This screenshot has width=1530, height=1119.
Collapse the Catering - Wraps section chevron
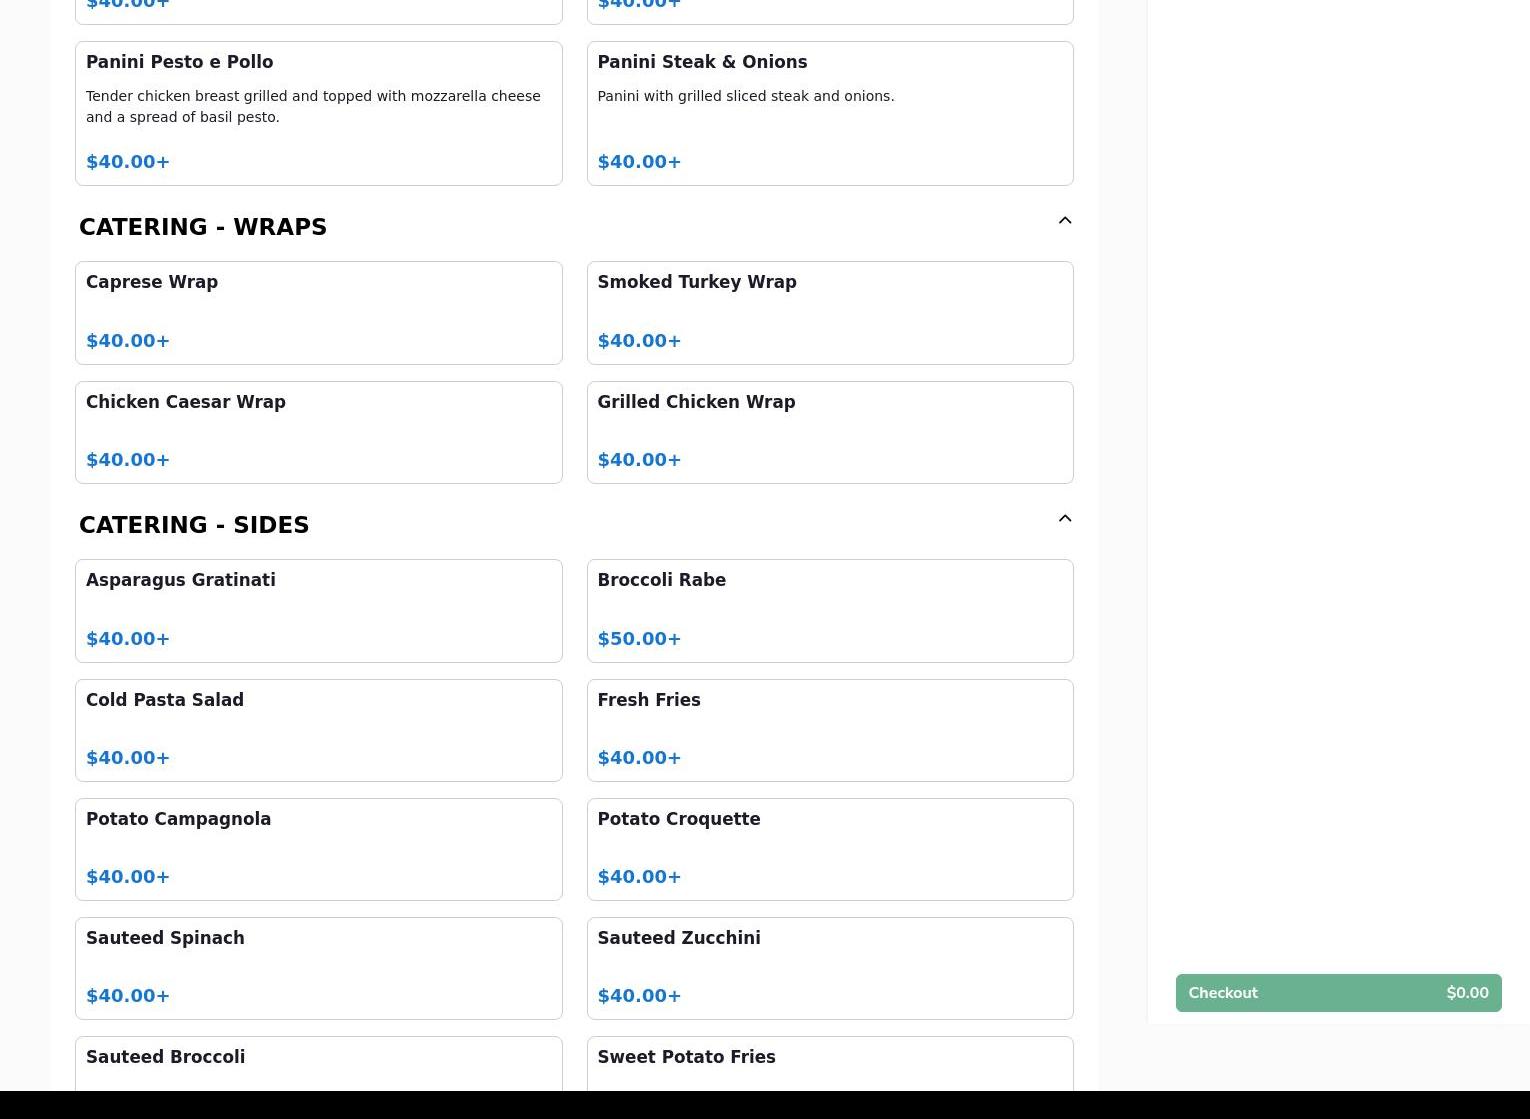point(1065,220)
